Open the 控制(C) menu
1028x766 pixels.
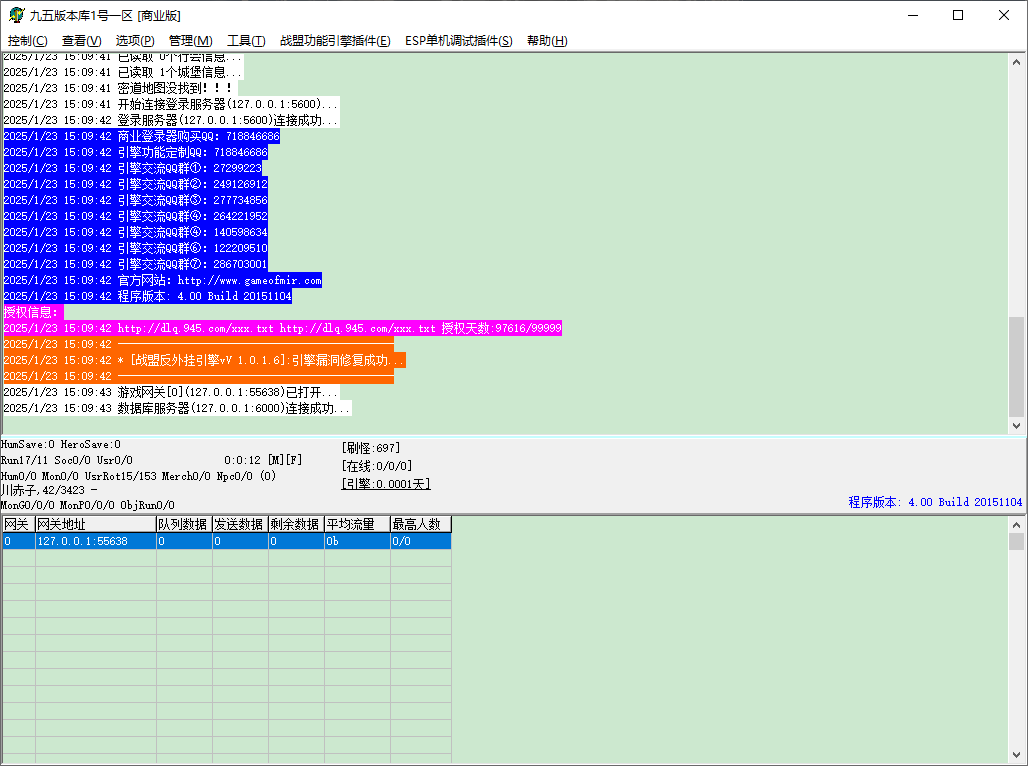click(28, 41)
